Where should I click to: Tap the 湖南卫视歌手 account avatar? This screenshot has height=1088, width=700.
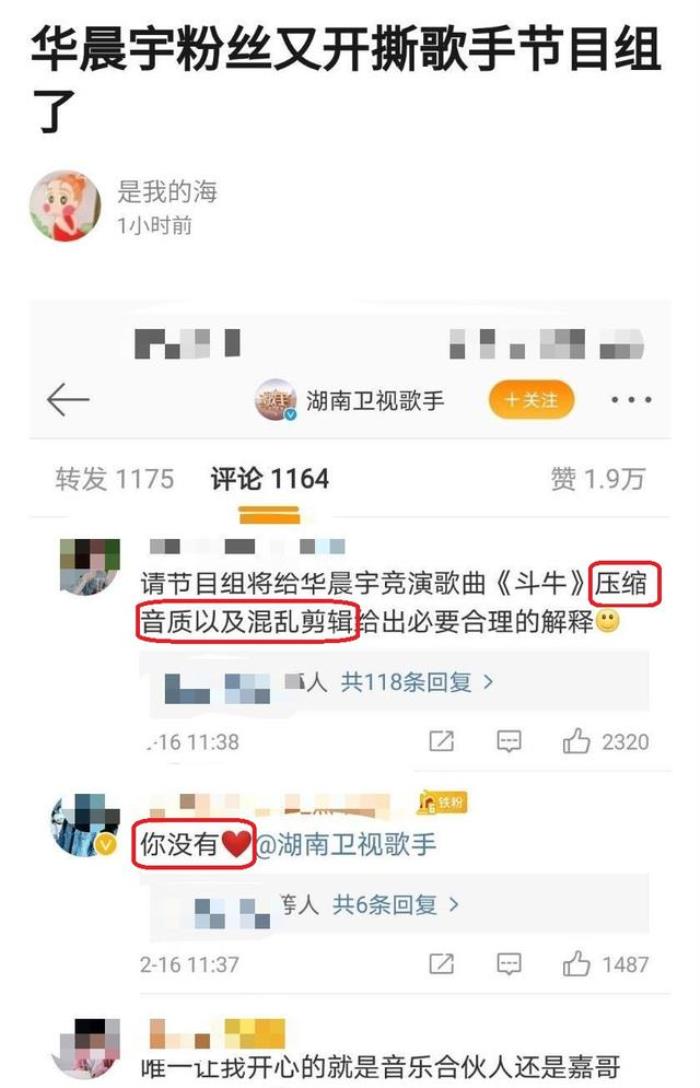click(x=275, y=400)
